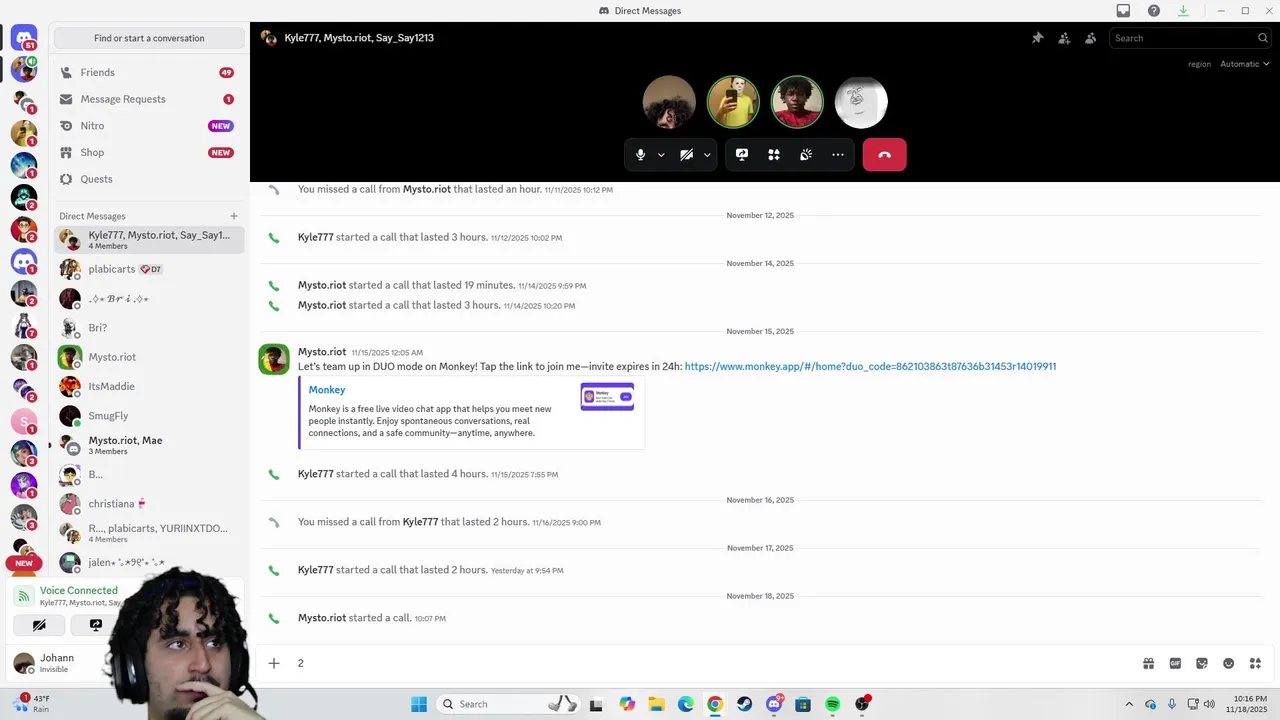Open DM with christiana
Image resolution: width=1280 pixels, height=720 pixels.
(149, 504)
